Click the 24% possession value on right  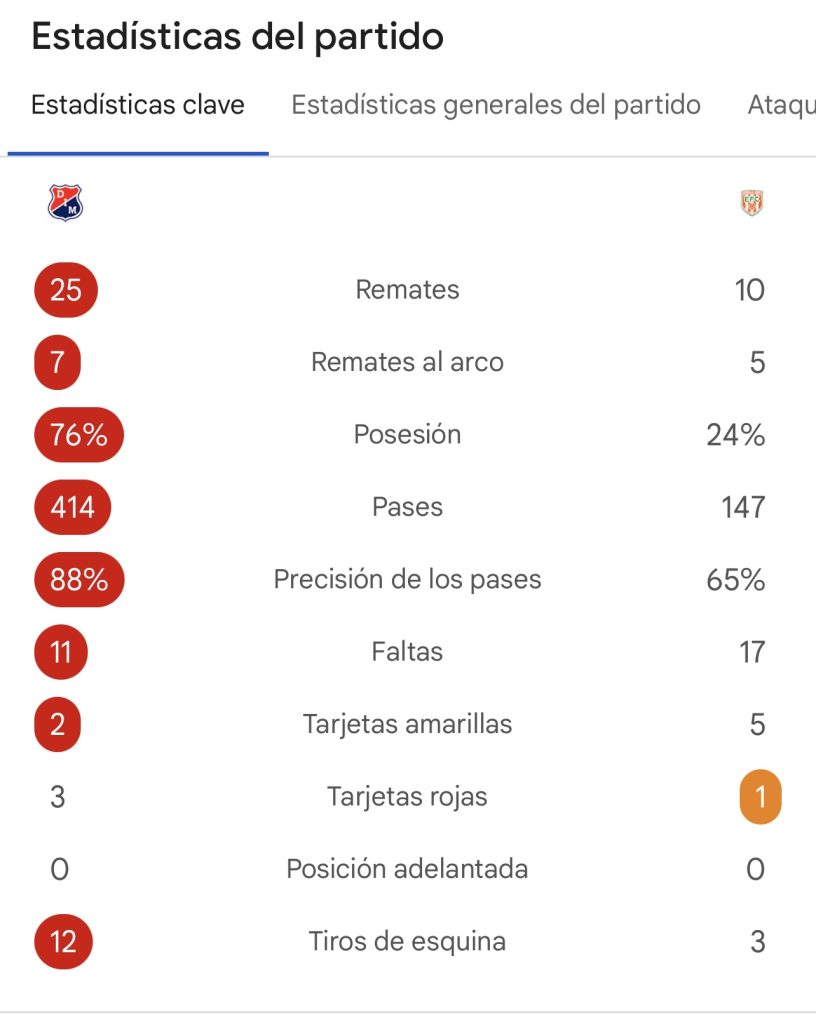(736, 435)
